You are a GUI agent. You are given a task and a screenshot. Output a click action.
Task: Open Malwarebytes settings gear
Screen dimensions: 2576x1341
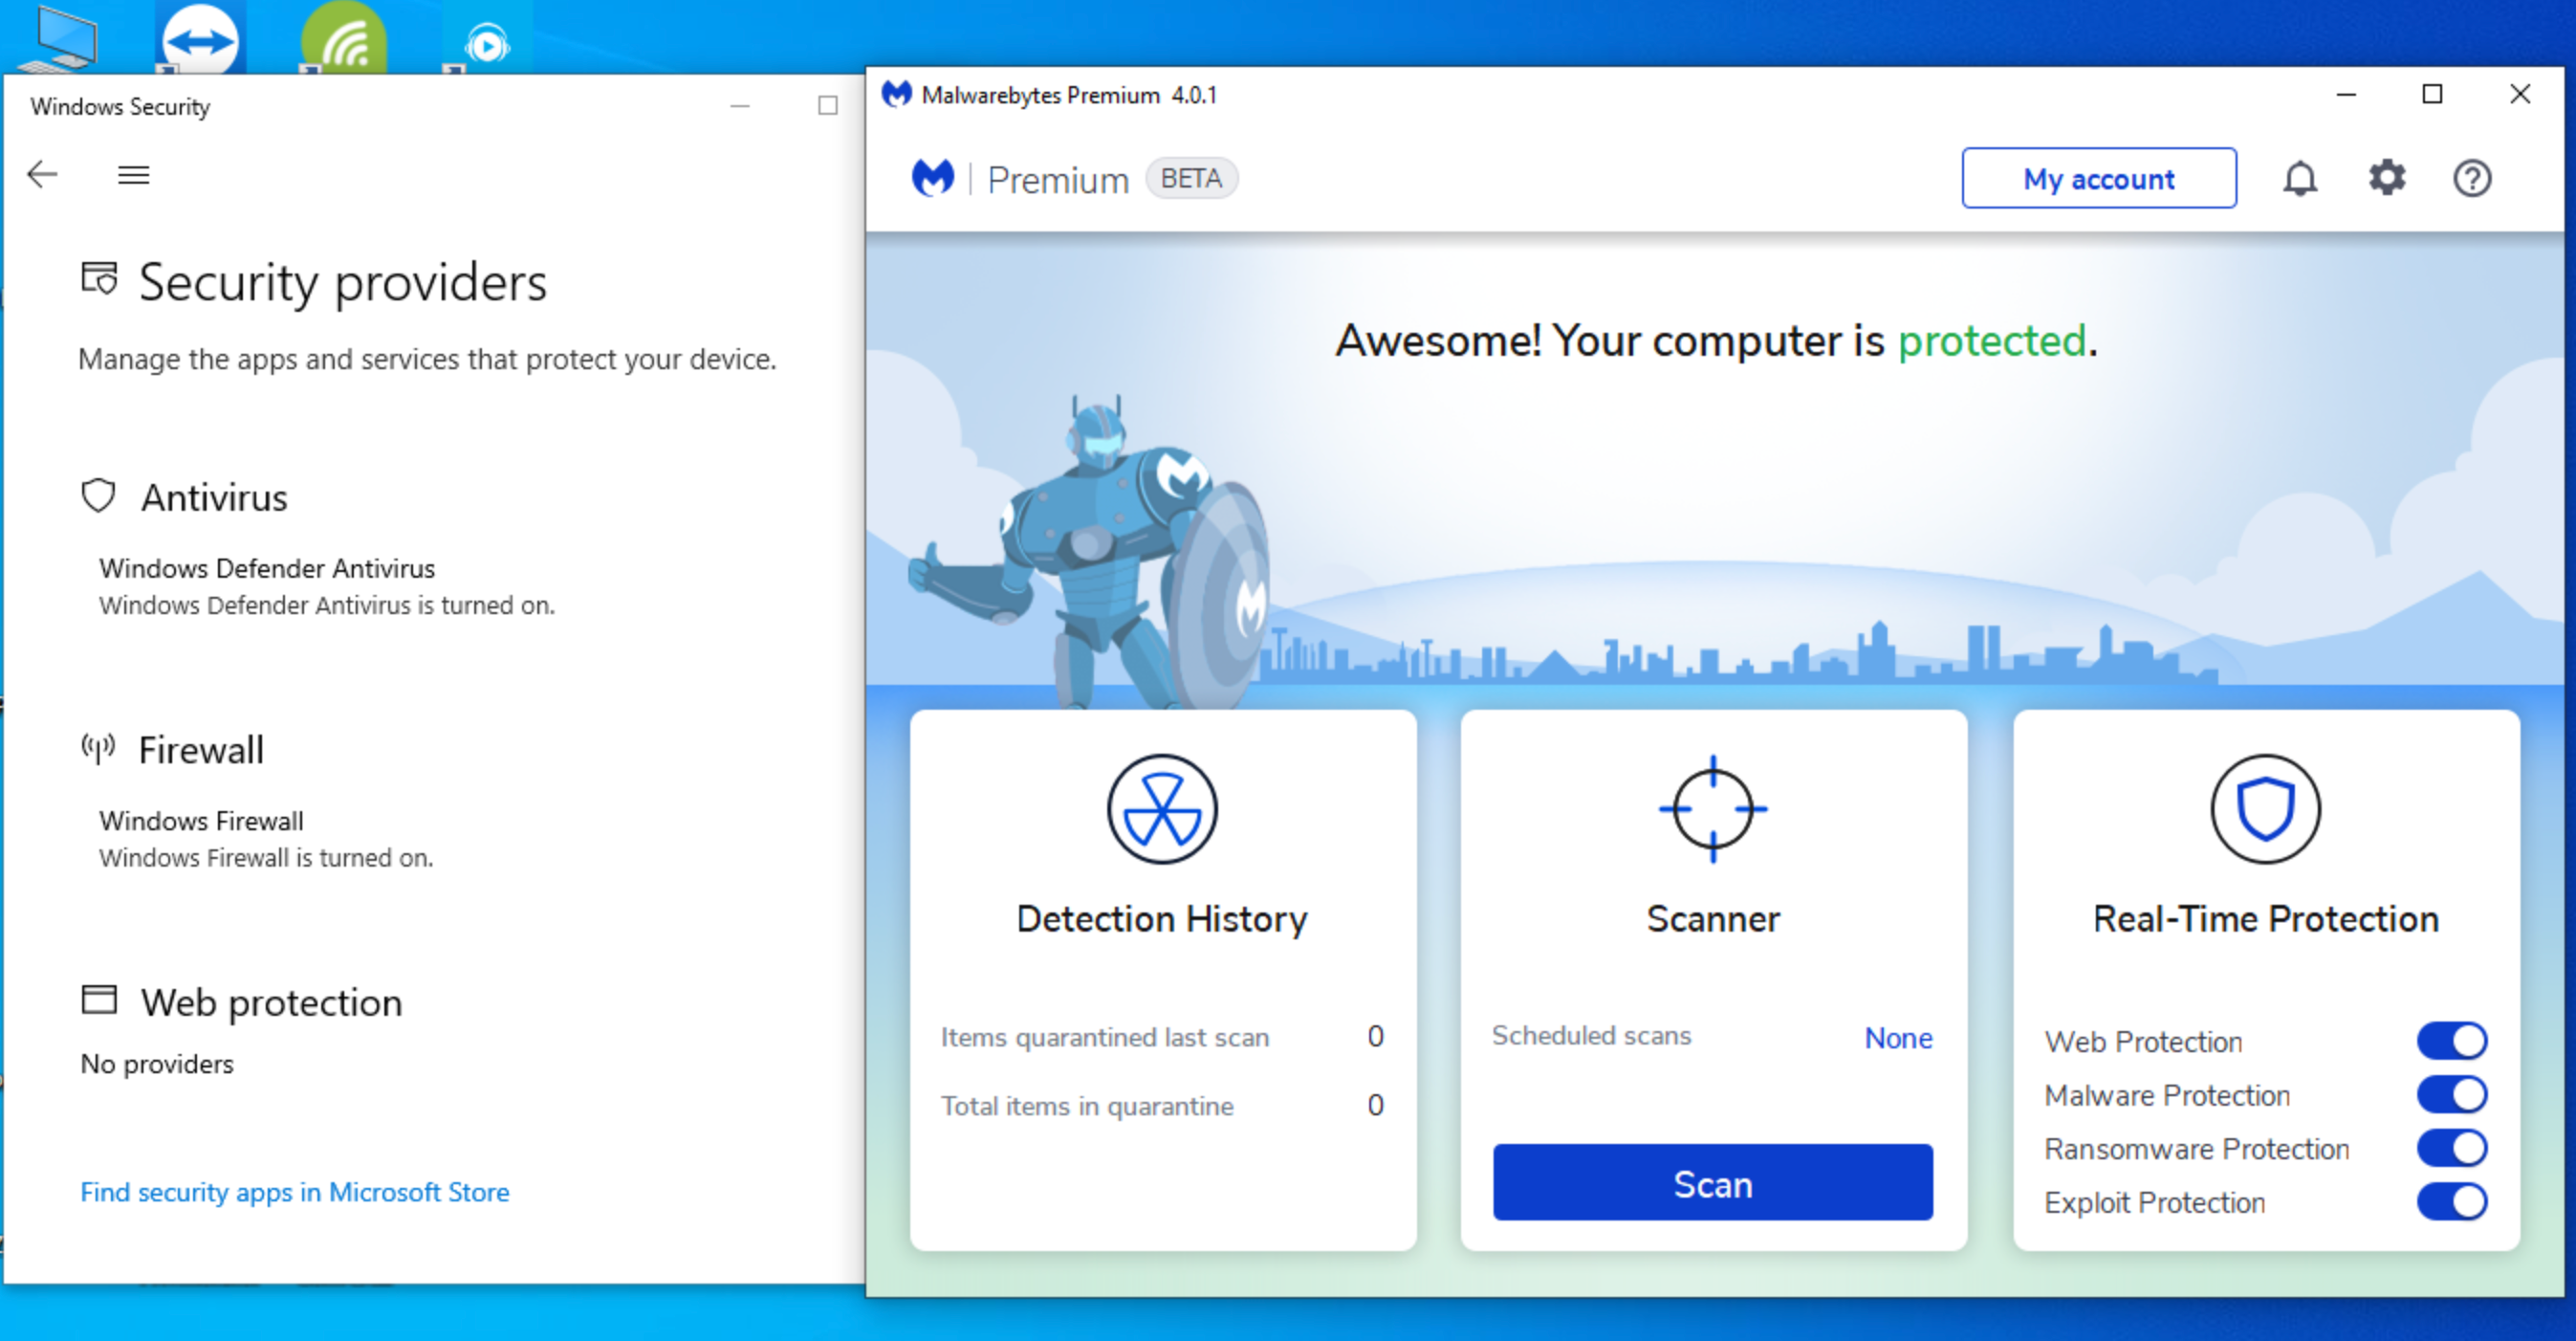pos(2386,178)
